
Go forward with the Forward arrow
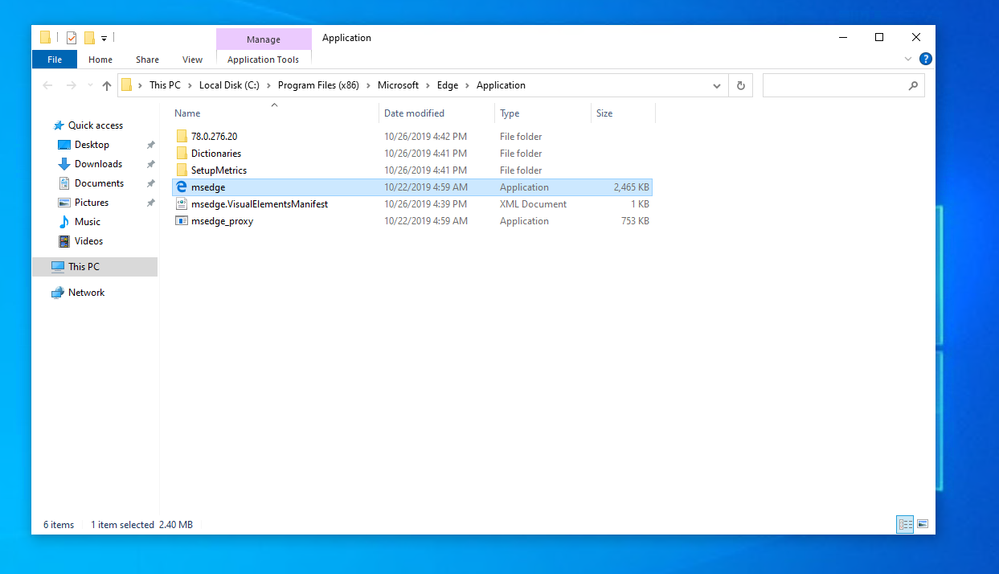coord(71,85)
